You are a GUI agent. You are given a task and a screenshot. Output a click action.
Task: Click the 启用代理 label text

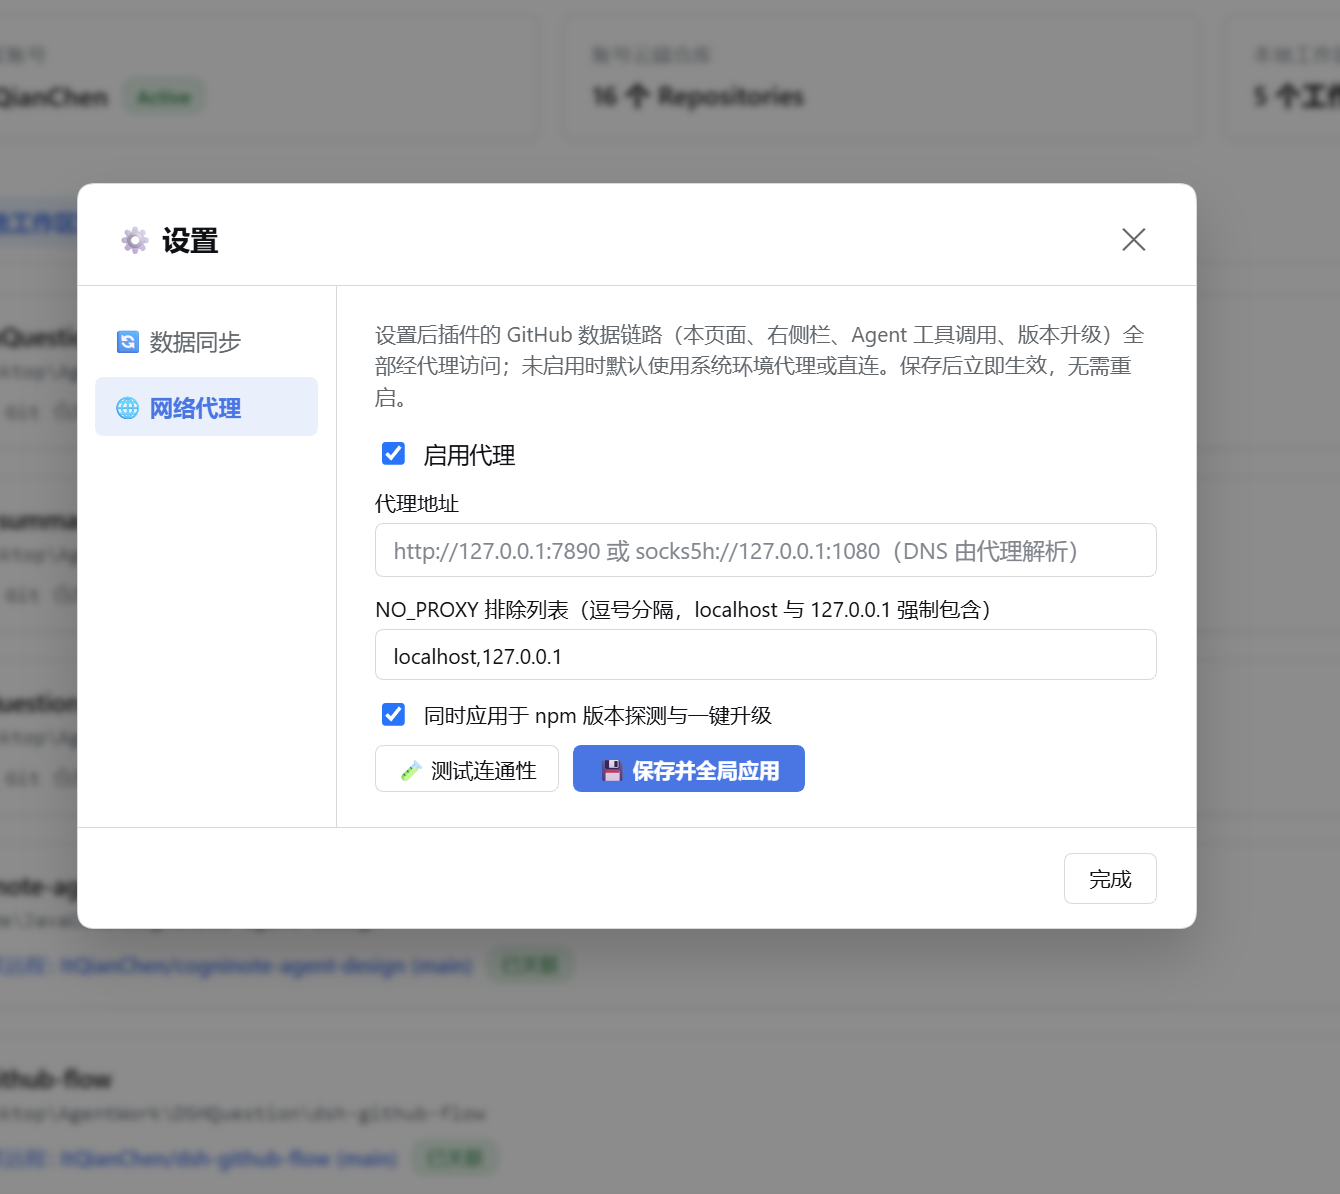[469, 455]
